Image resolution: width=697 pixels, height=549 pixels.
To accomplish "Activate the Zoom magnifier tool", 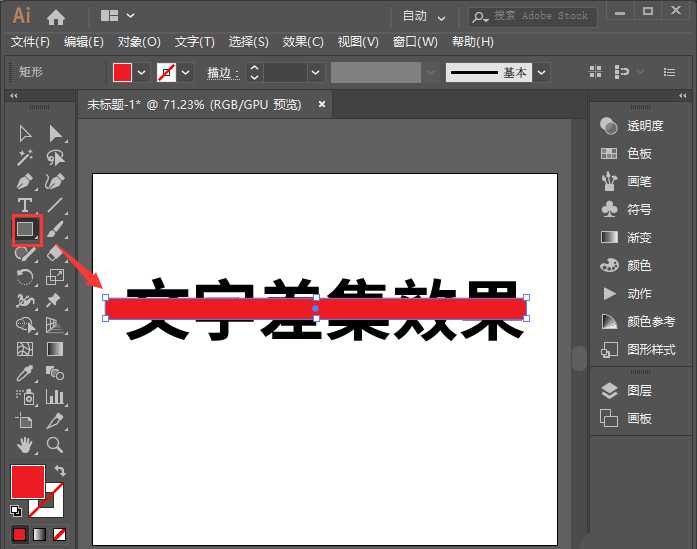I will [55, 445].
